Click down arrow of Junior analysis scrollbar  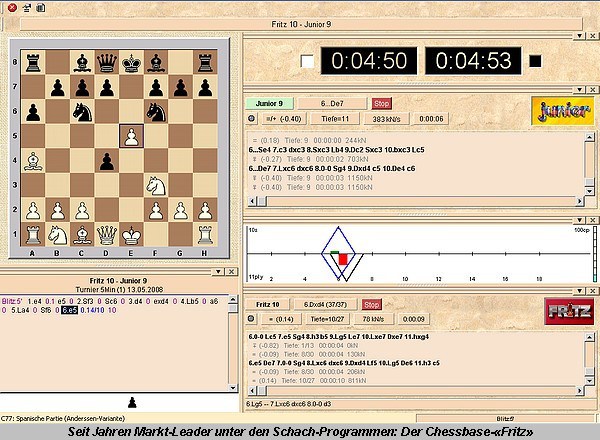click(589, 191)
